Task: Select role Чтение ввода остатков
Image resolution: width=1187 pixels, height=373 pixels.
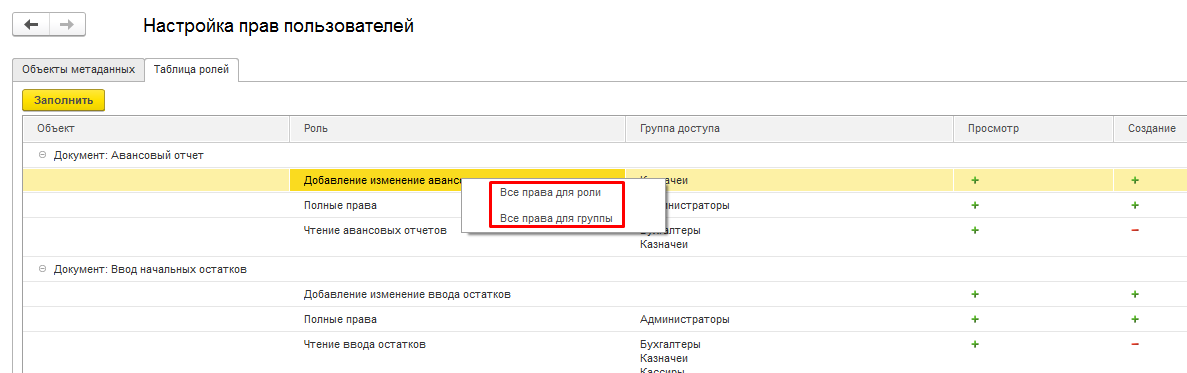Action: coord(365,344)
